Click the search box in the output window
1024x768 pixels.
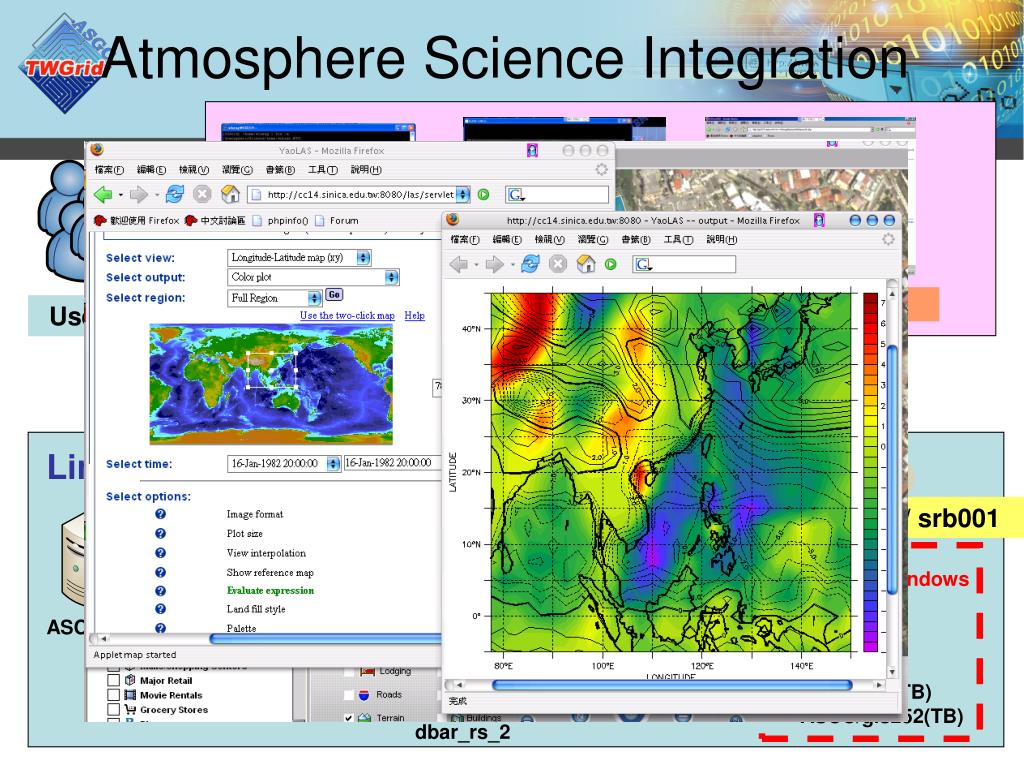[x=684, y=264]
